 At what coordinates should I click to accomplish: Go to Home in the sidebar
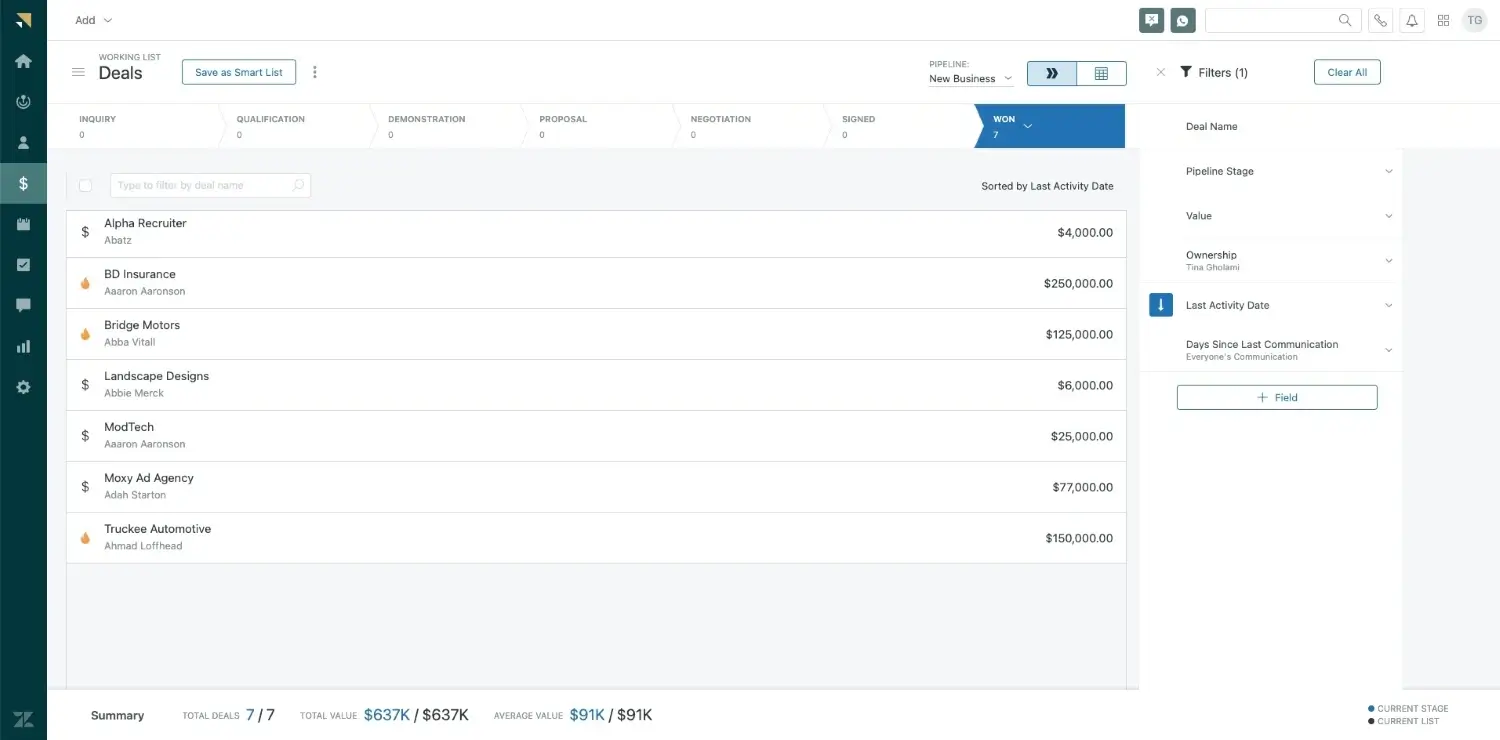23,61
